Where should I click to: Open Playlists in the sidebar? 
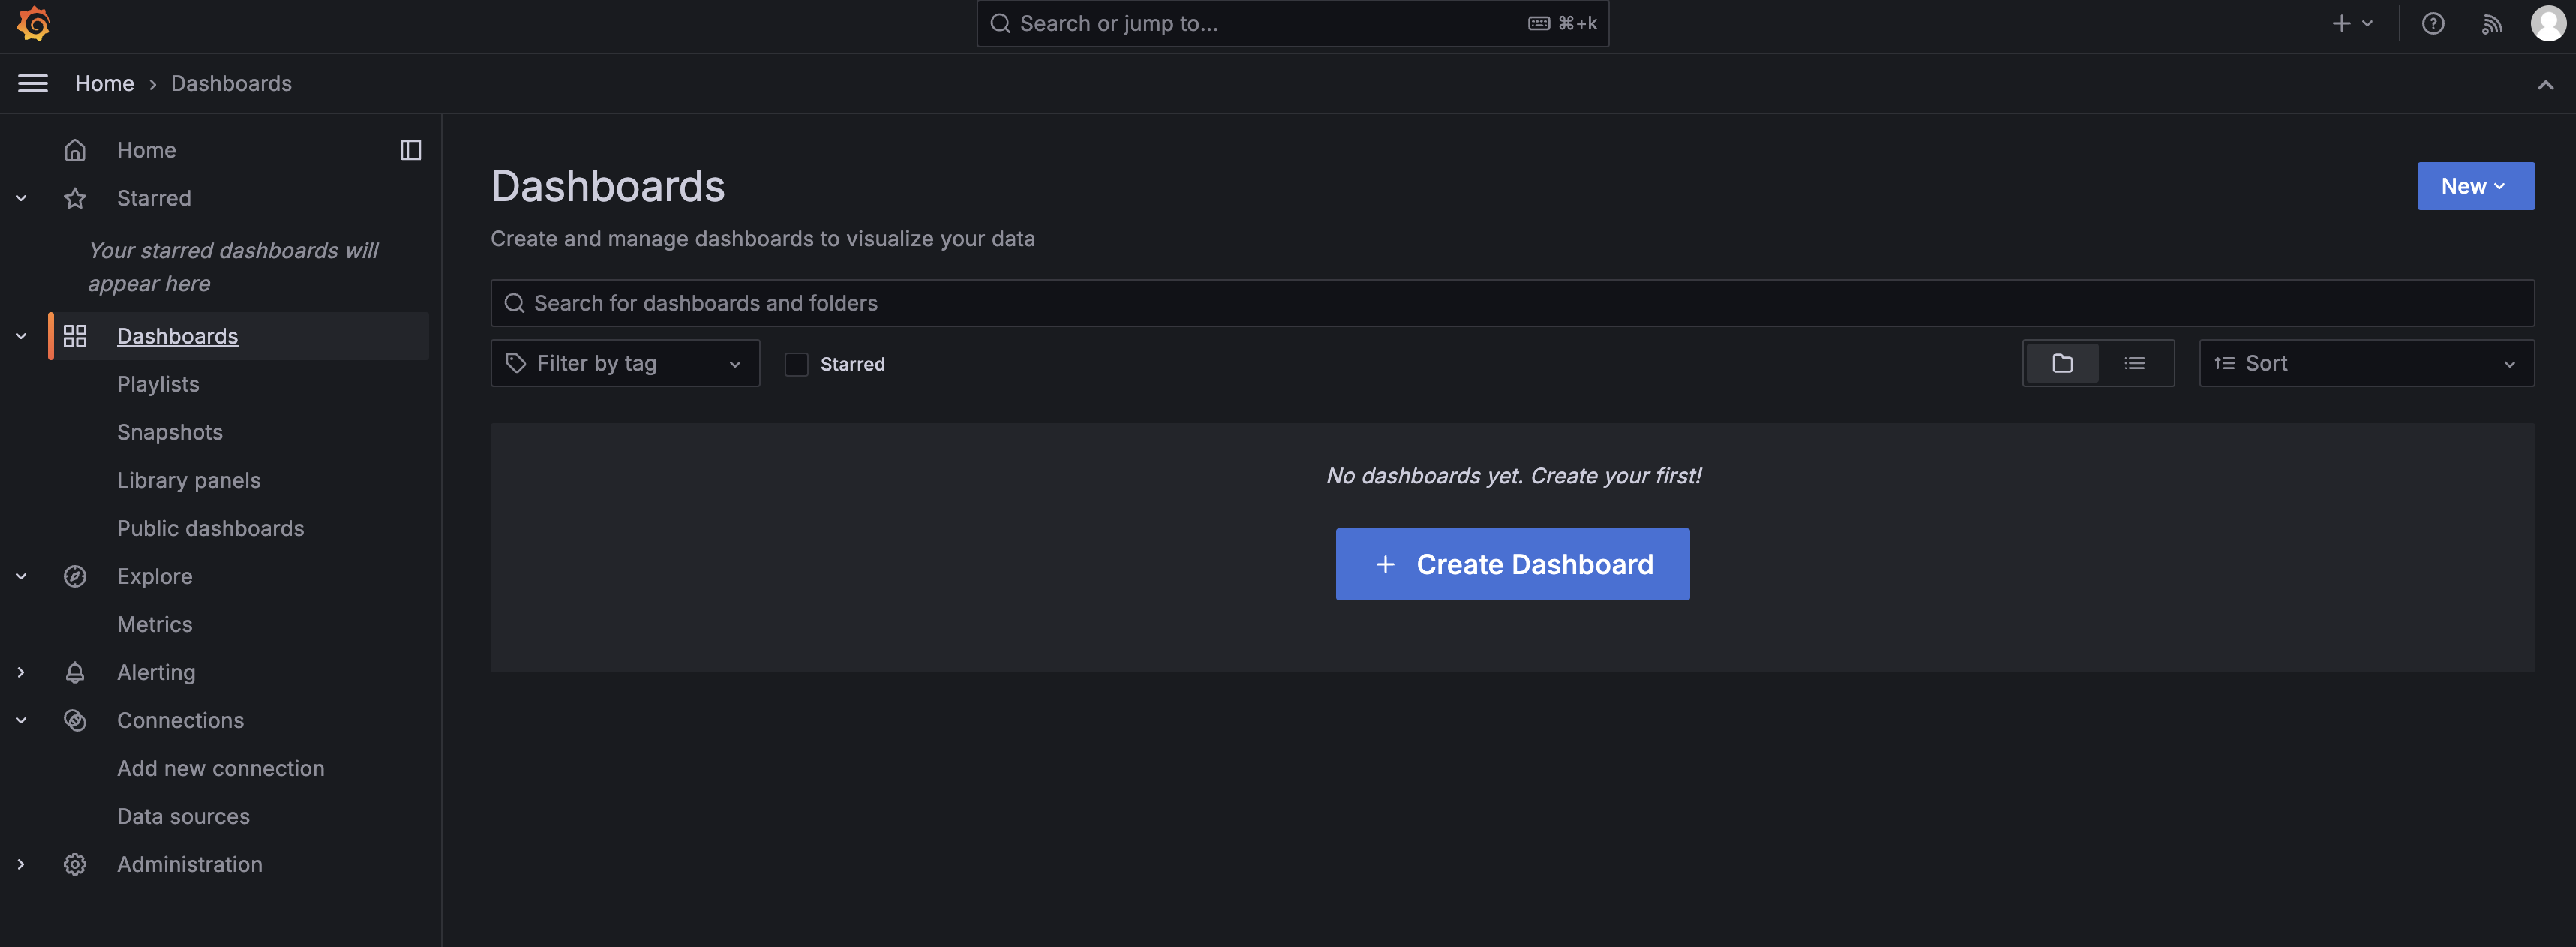(x=158, y=384)
